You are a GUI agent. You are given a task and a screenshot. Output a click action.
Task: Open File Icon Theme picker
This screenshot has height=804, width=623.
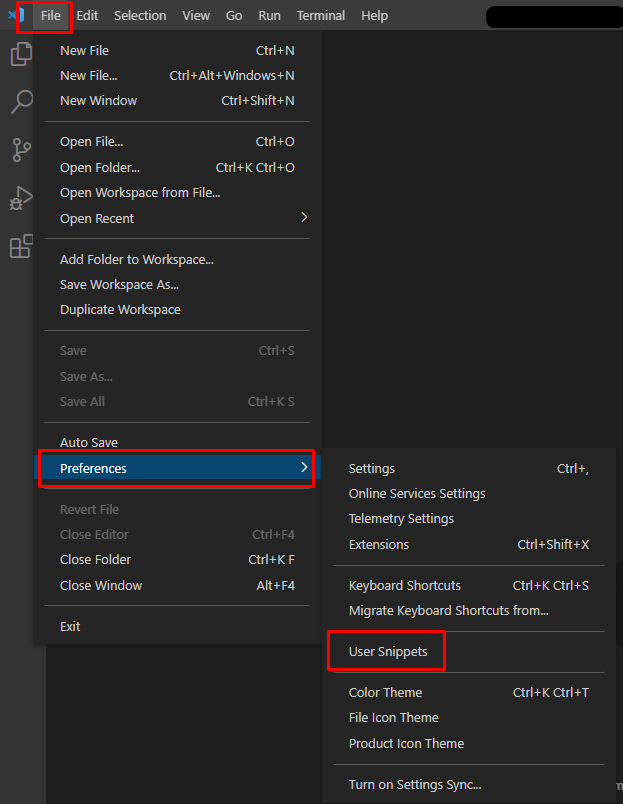click(469, 718)
